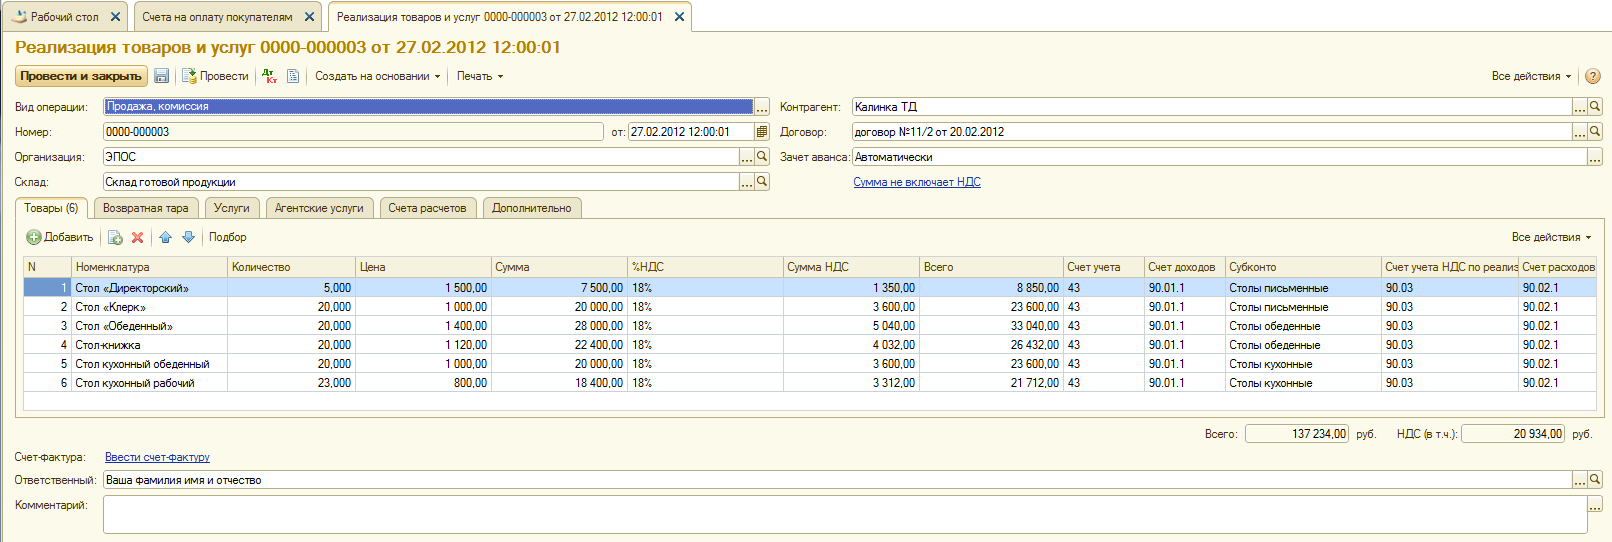Click Сумма не включает НДС link
This screenshot has height=542, width=1612.
(917, 182)
